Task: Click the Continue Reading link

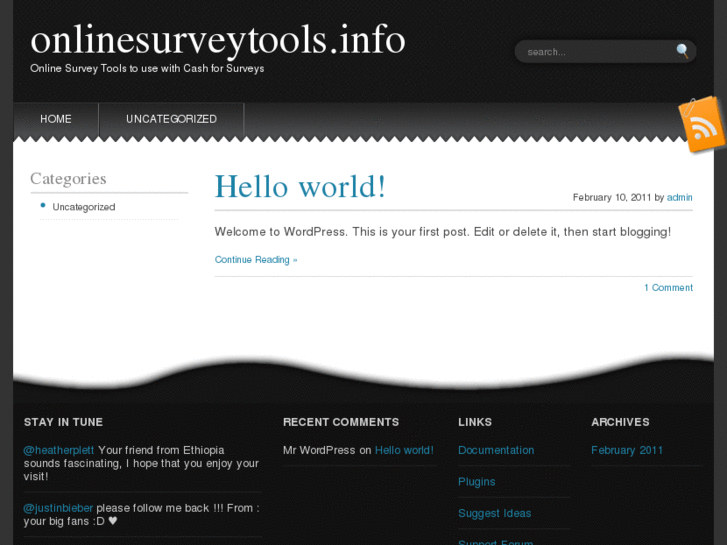Action: click(x=256, y=260)
